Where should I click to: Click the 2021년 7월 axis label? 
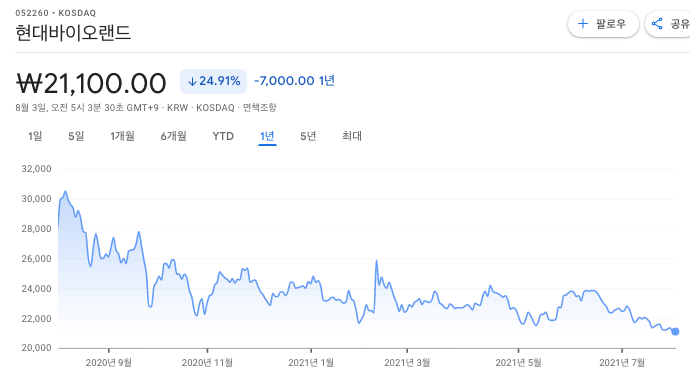click(x=622, y=362)
